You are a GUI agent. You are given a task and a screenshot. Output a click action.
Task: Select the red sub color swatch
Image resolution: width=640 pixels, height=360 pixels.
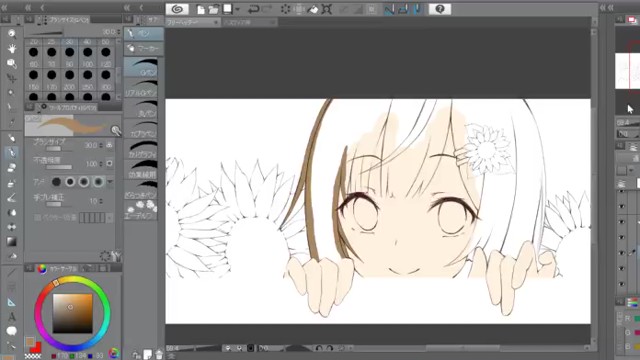37,348
